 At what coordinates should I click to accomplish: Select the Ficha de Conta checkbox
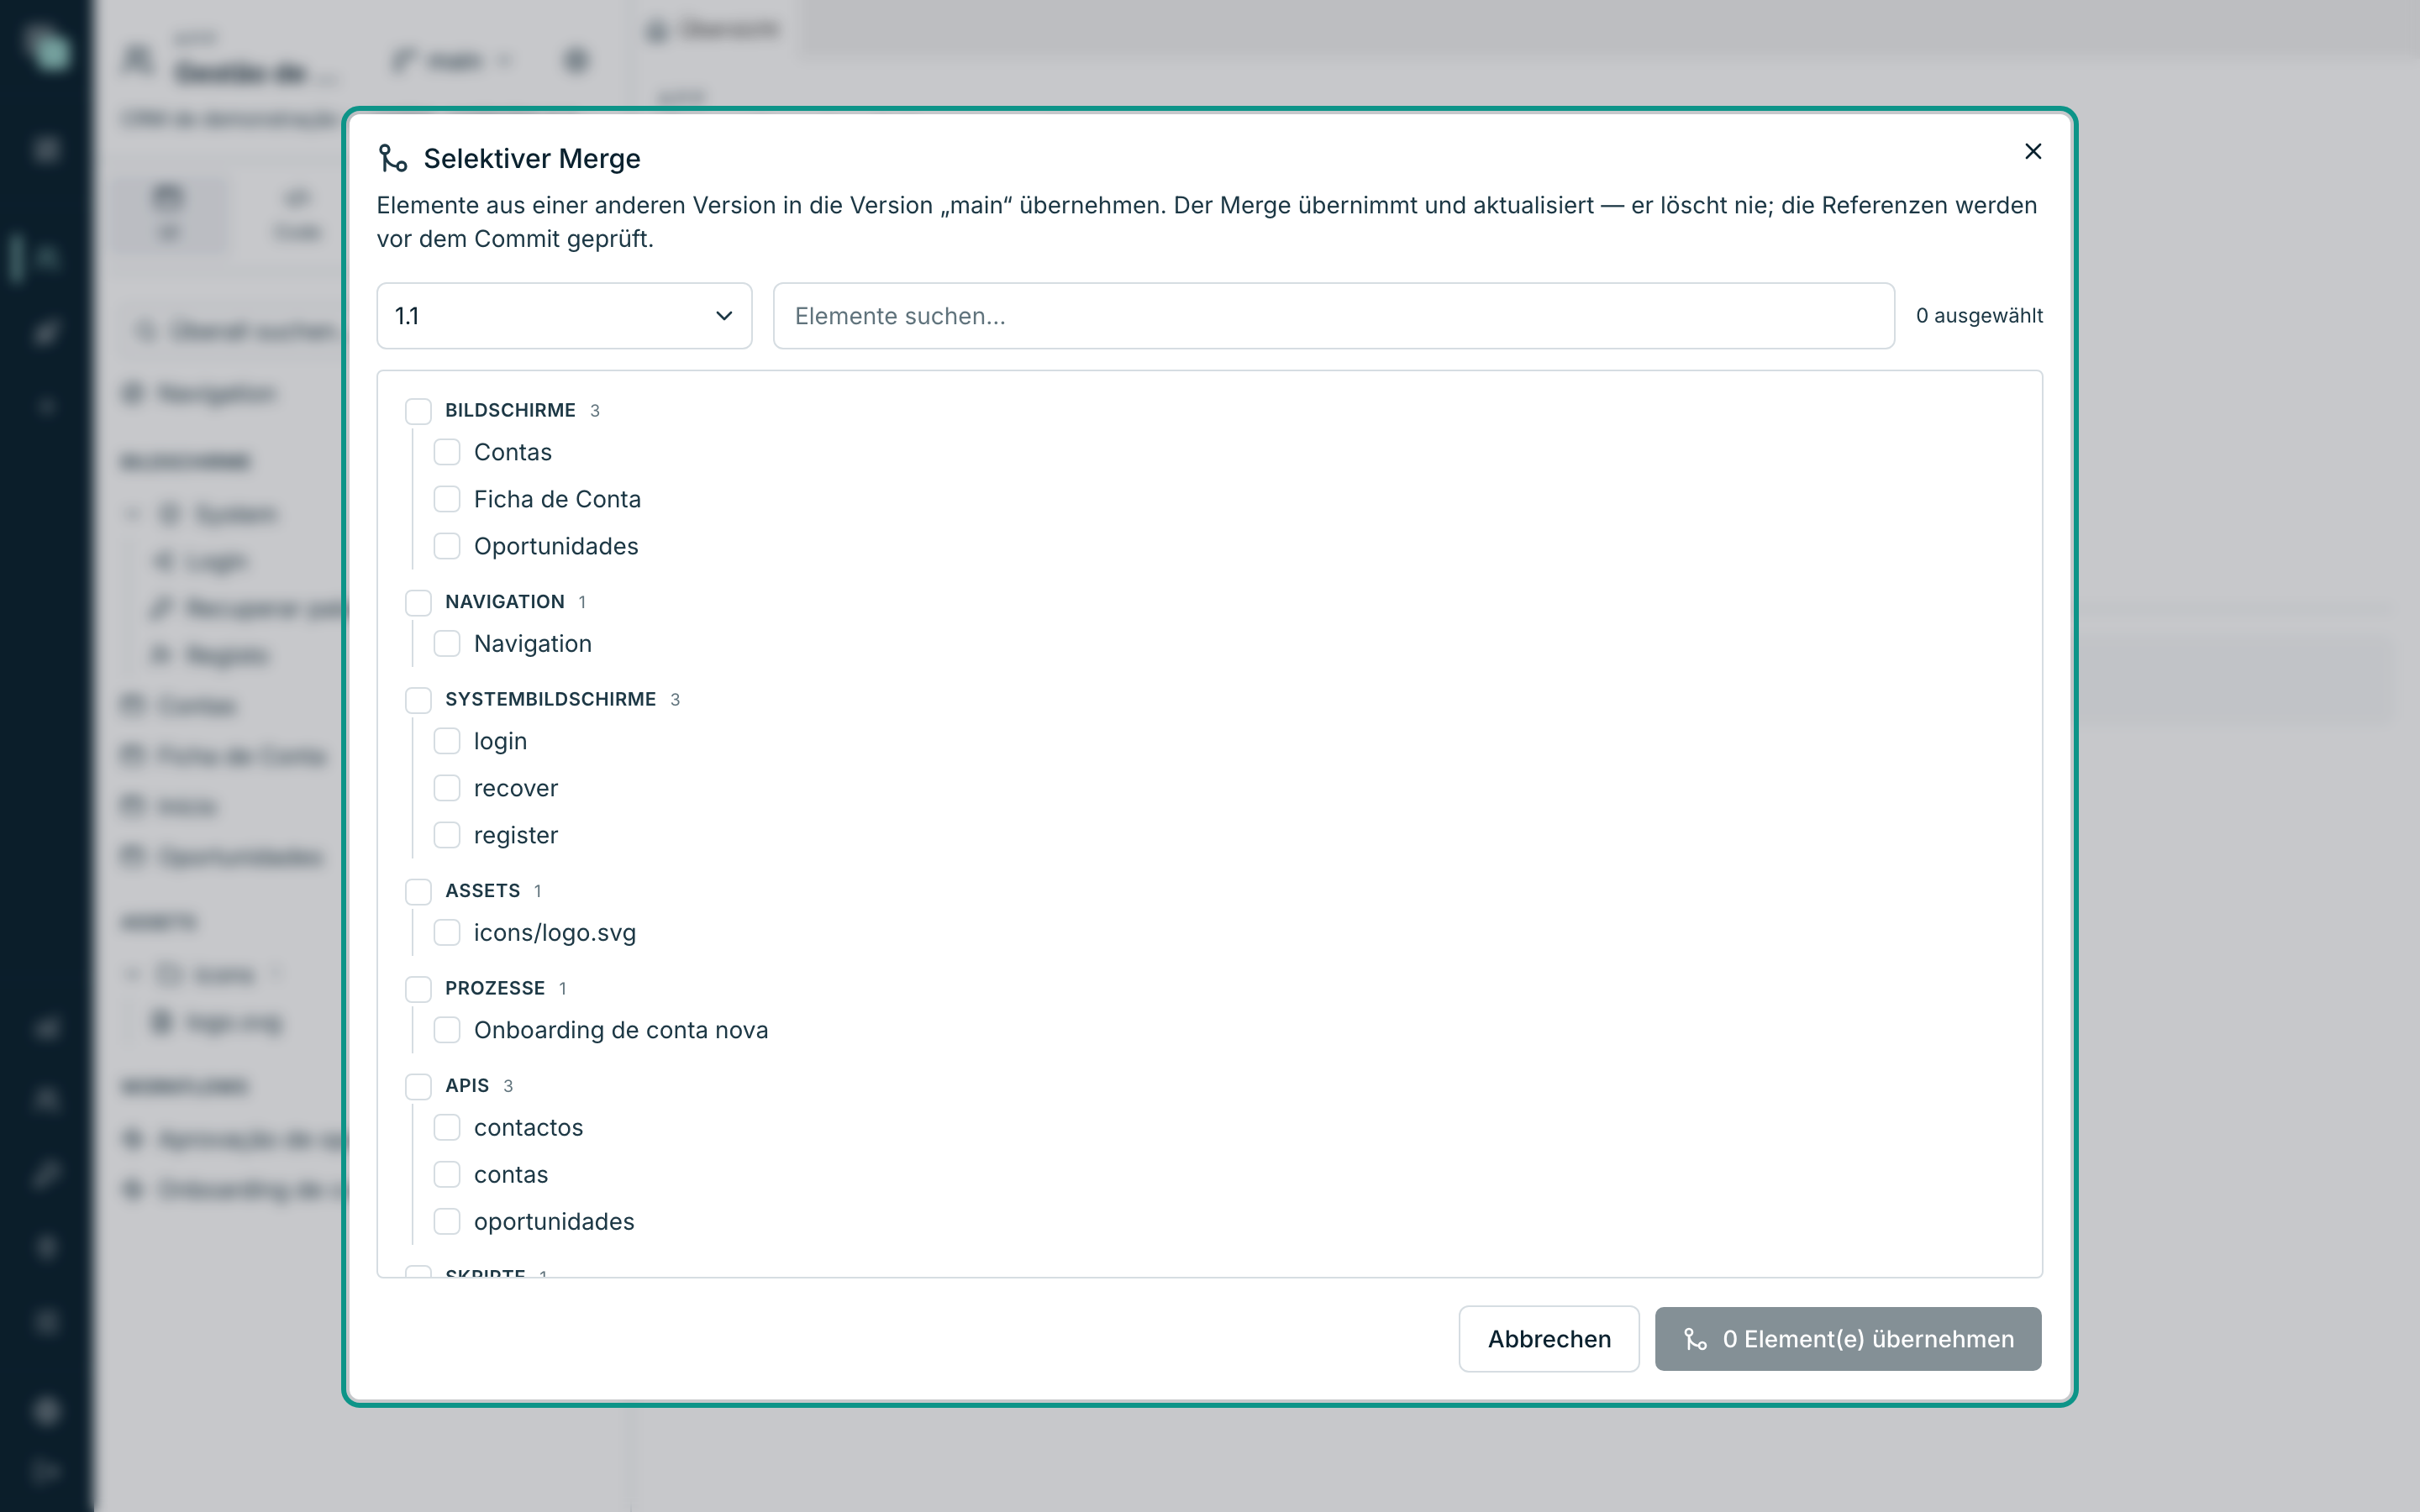tap(447, 500)
